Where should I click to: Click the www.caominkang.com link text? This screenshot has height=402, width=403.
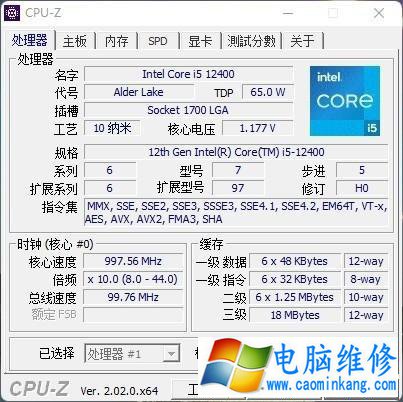point(332,385)
